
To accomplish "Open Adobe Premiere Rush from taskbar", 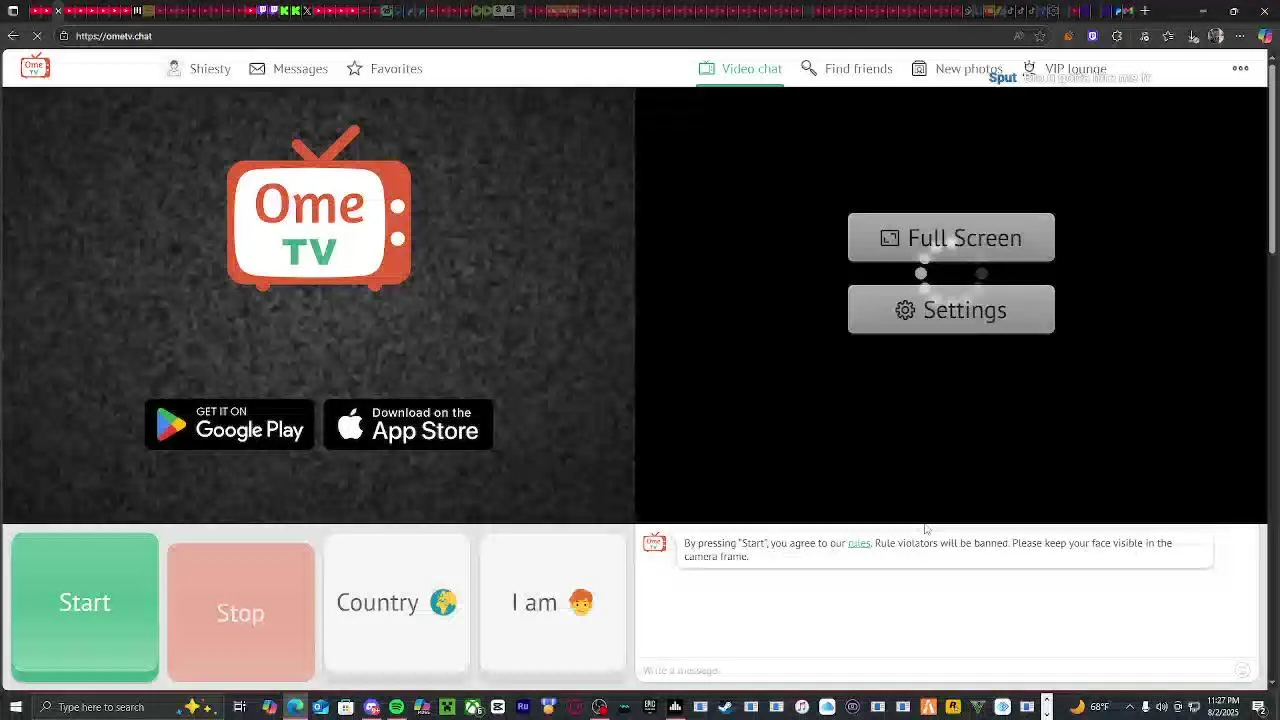I will 523,707.
